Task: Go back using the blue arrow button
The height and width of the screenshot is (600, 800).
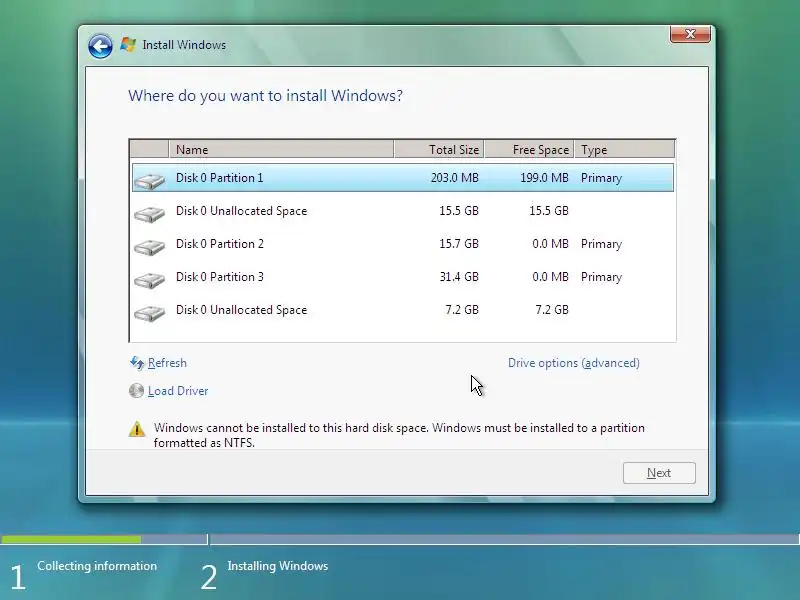Action: click(100, 46)
